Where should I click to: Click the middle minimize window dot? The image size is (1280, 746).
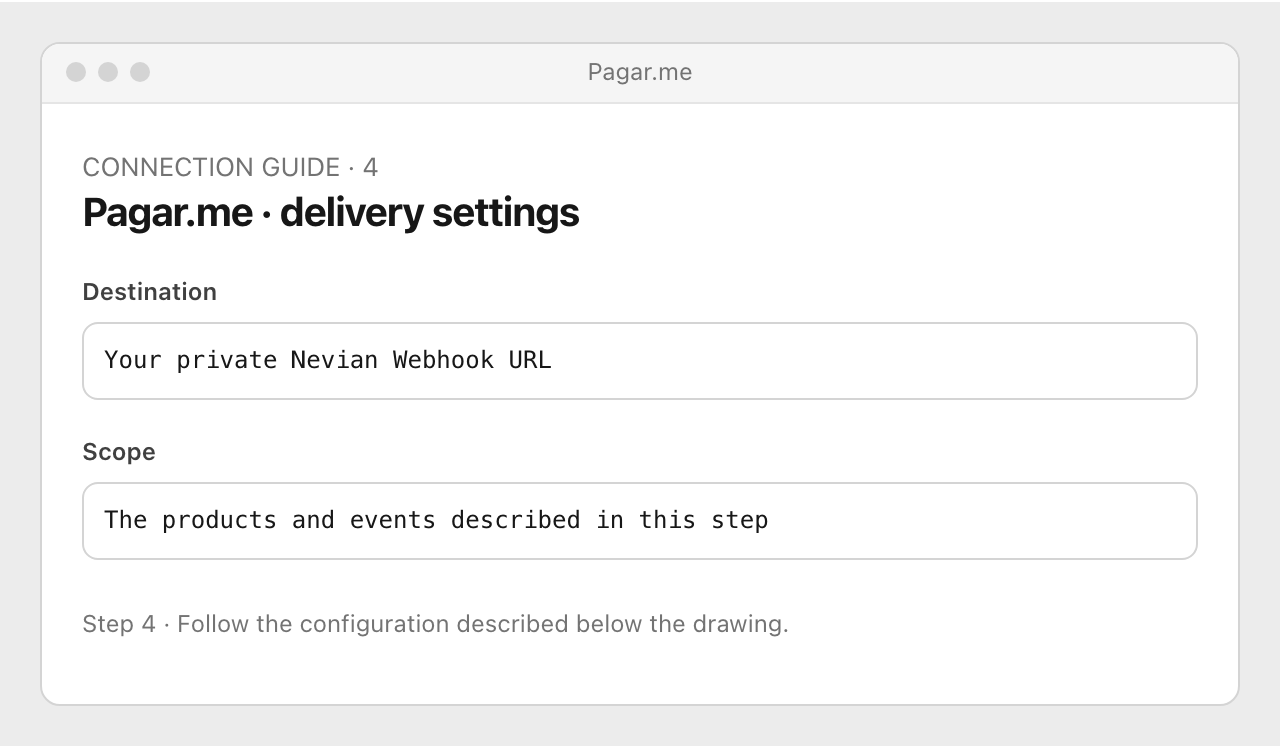tap(108, 72)
